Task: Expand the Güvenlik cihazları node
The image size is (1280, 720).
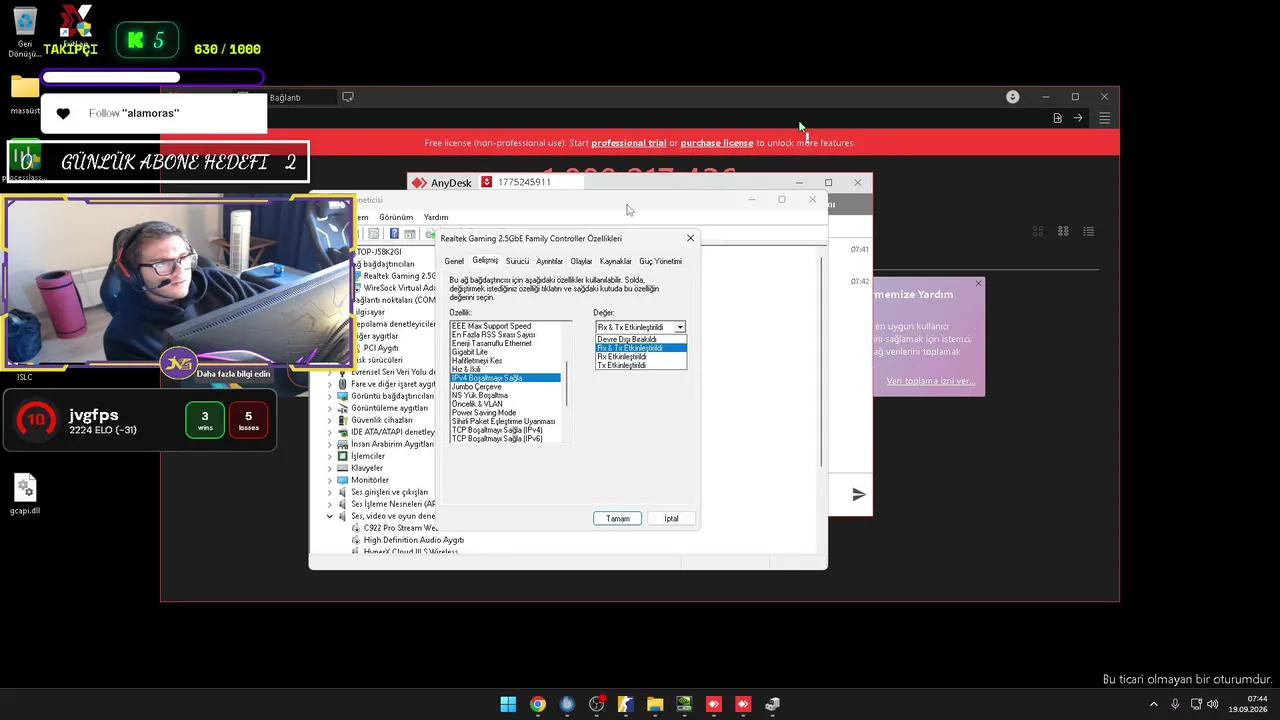Action: tap(330, 420)
